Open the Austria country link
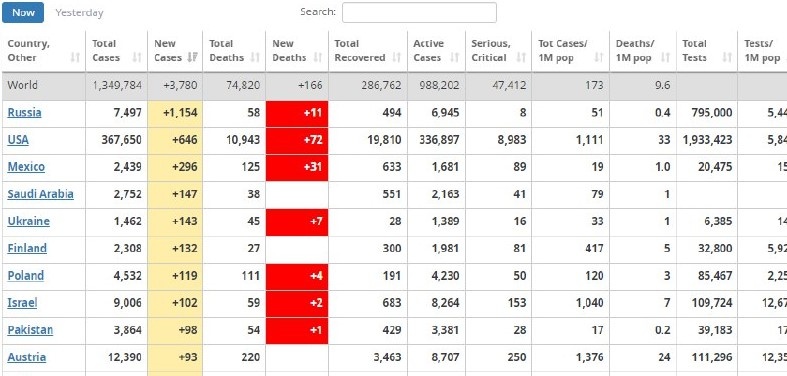This screenshot has width=787, height=376. pos(27,357)
